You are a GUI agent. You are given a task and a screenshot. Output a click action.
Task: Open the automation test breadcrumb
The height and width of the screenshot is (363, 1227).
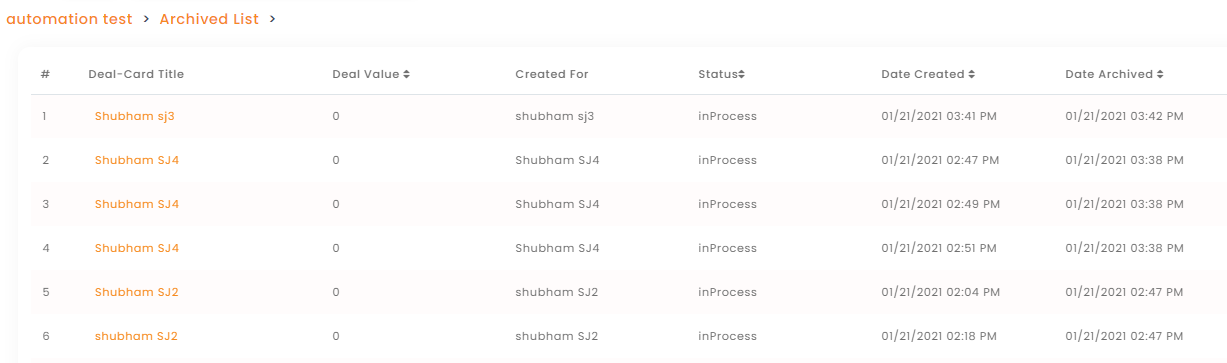click(x=69, y=19)
